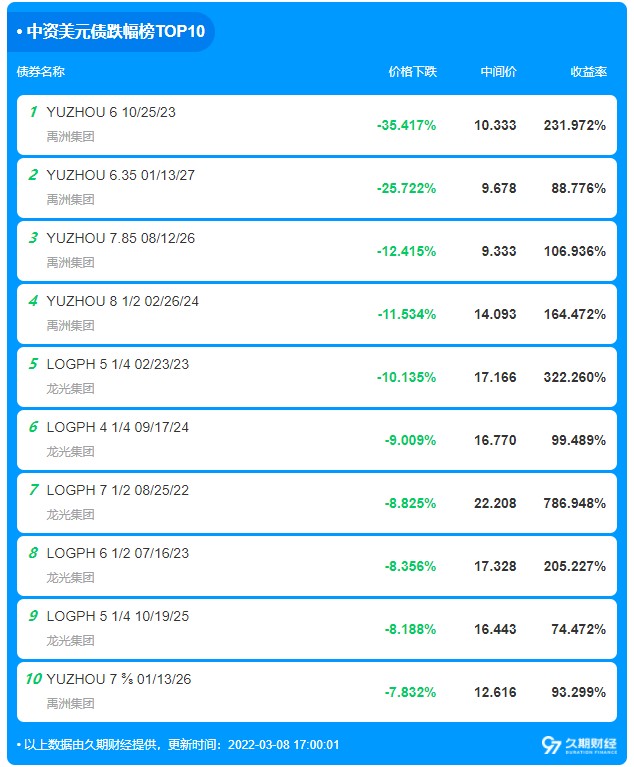Click rank number 10 badge
634x767 pixels.
(34, 679)
